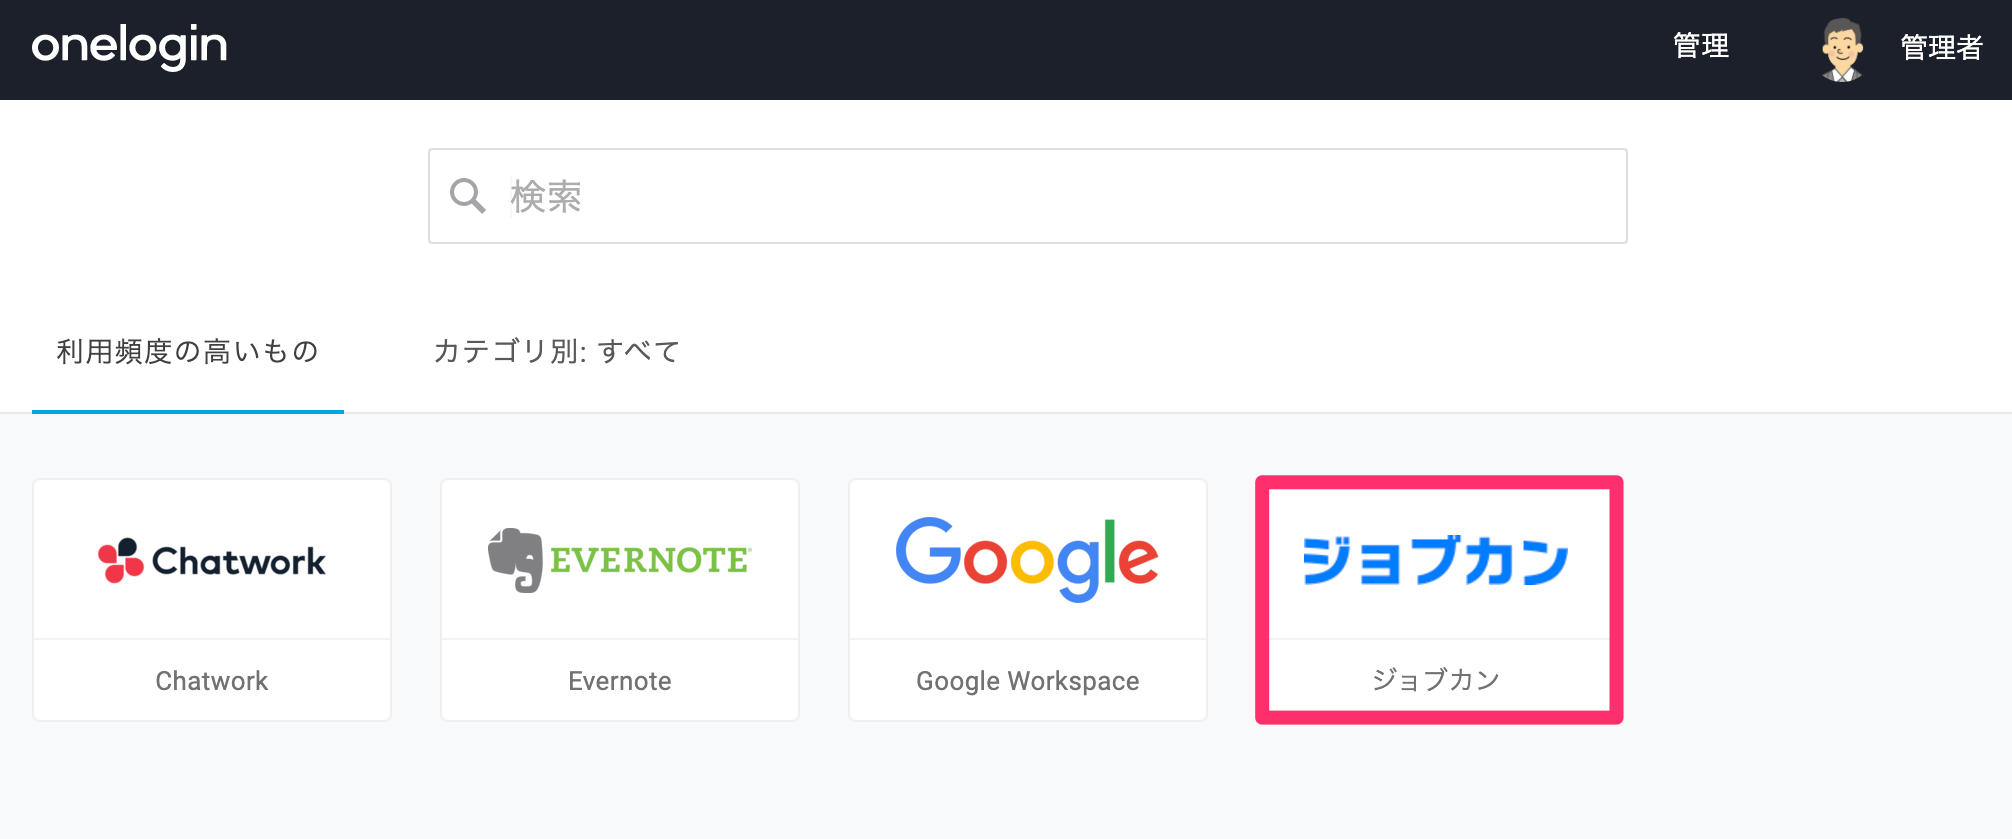The image size is (2012, 839).
Task: Open the 管理者 user menu
Action: [x=1941, y=47]
